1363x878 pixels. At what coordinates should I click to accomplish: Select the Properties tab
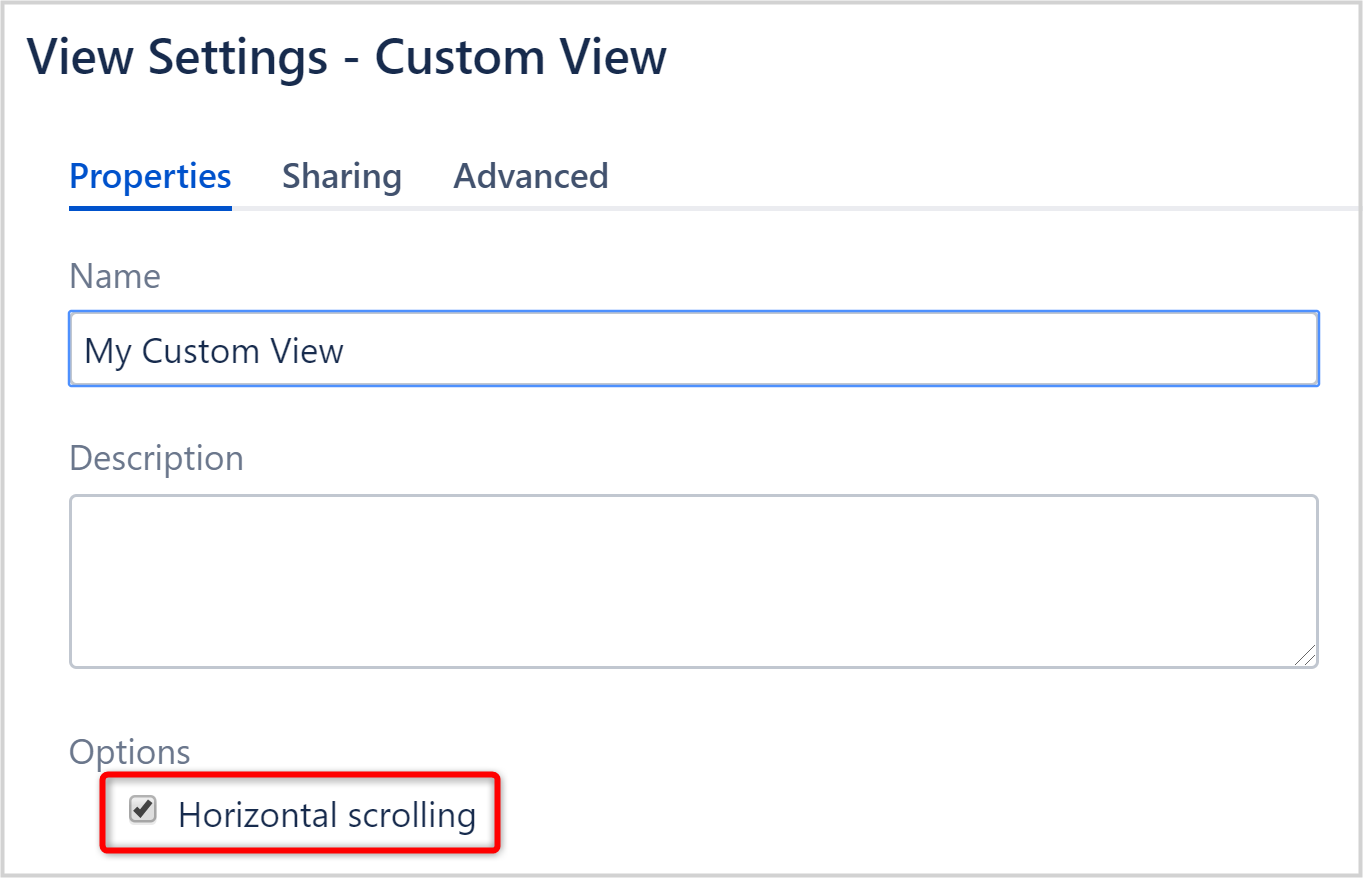tap(149, 176)
